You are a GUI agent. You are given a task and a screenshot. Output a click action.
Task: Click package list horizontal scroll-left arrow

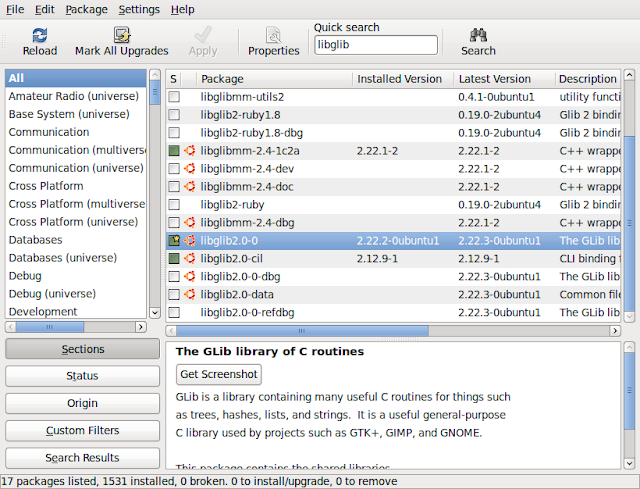point(171,331)
